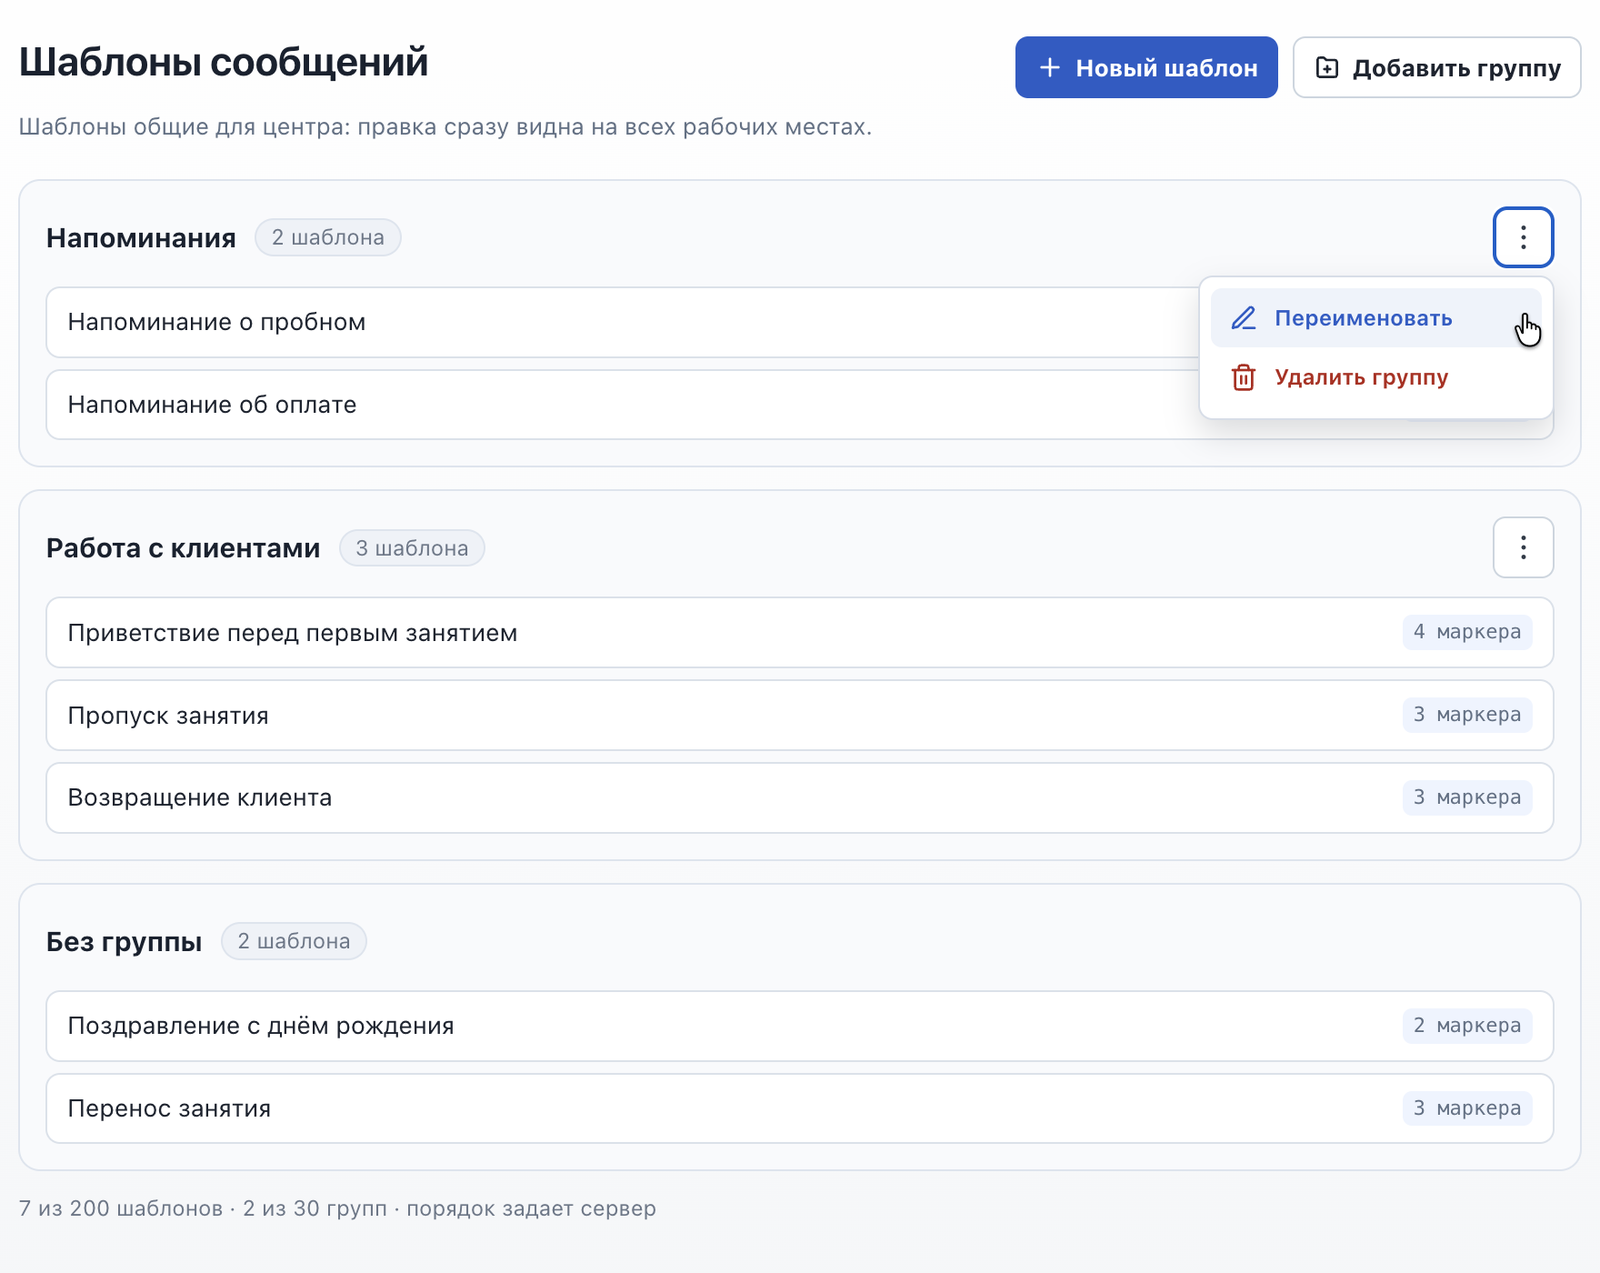Click the pencil icon next to Переименовать
1600x1273 pixels.
coord(1243,318)
